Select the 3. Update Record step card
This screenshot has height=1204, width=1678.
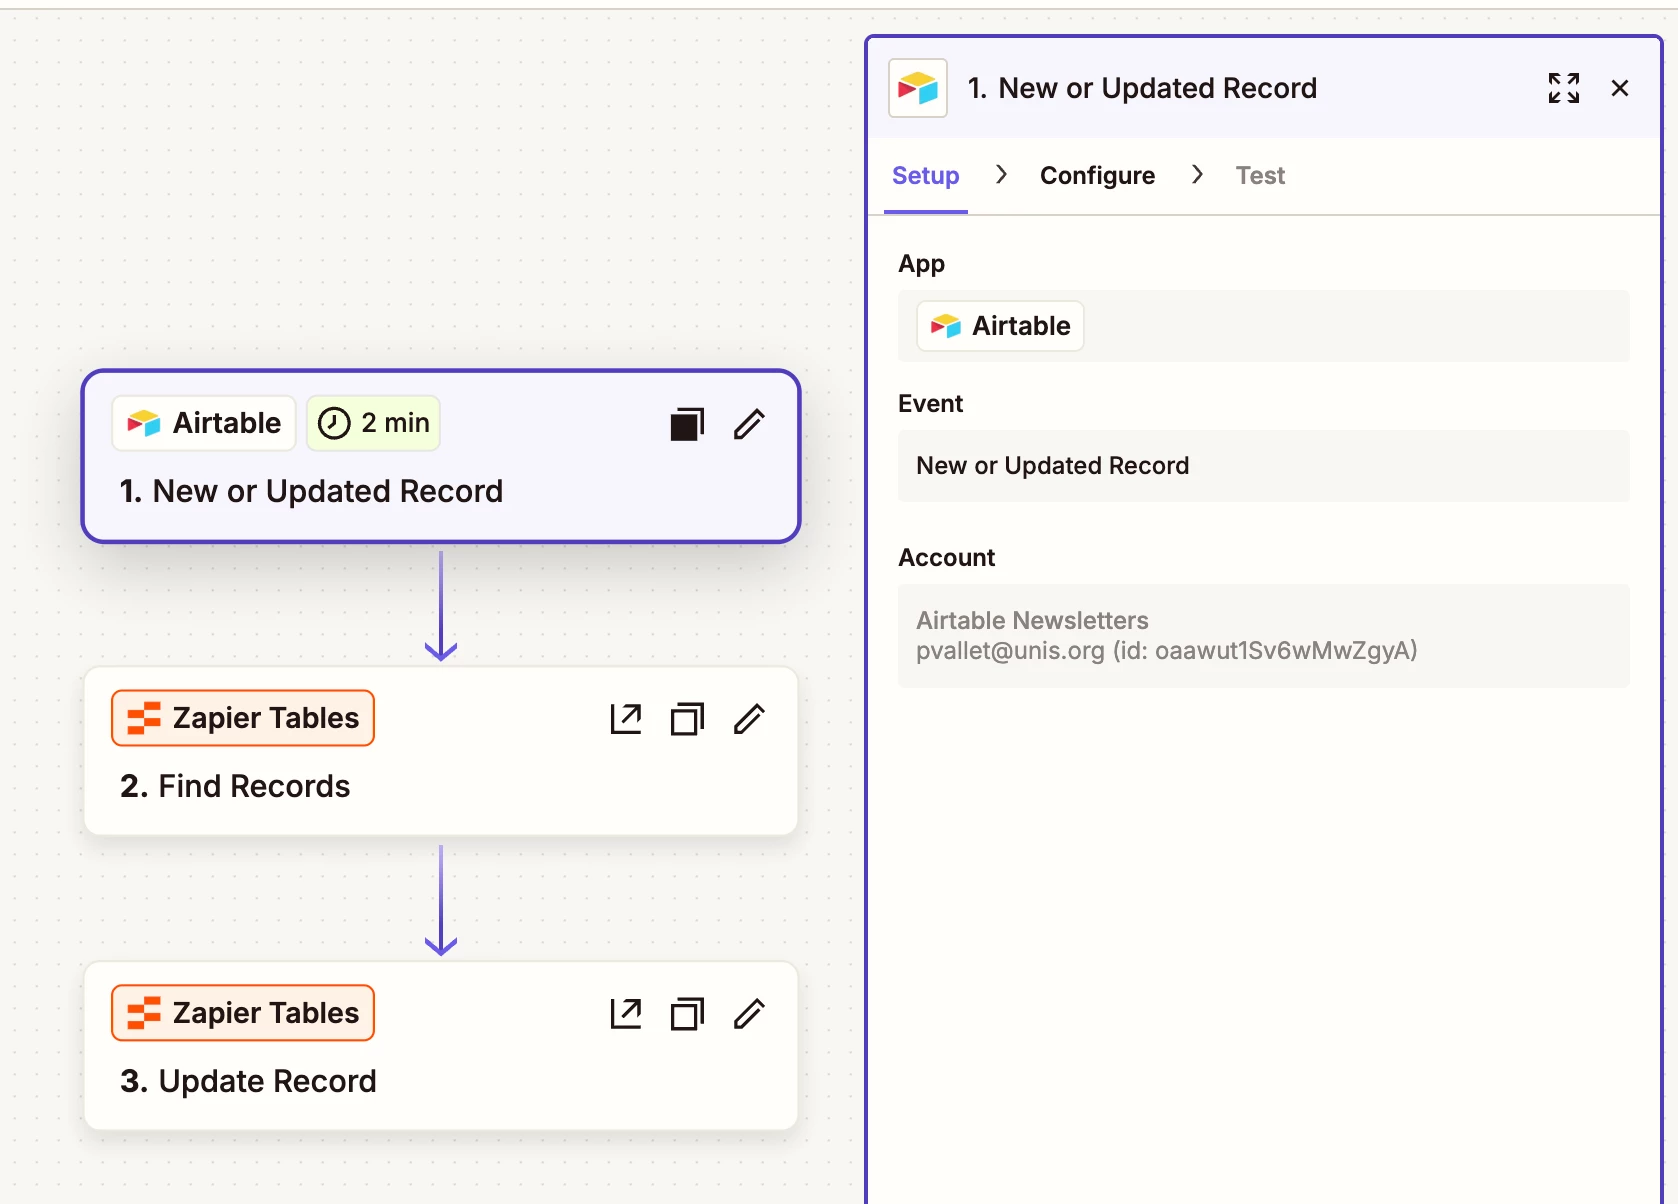pyautogui.click(x=441, y=1046)
